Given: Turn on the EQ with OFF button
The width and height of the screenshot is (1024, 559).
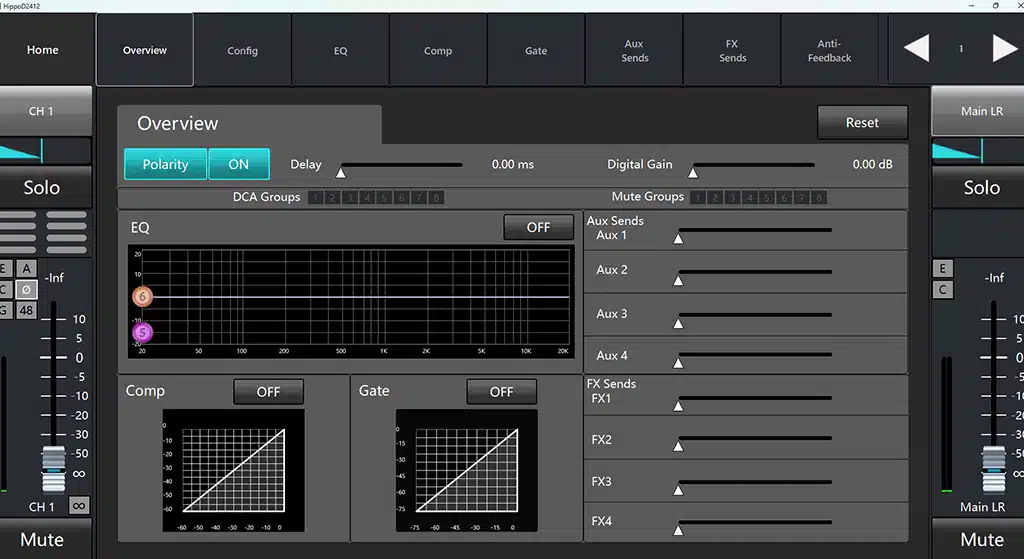Looking at the screenshot, I should [x=538, y=227].
